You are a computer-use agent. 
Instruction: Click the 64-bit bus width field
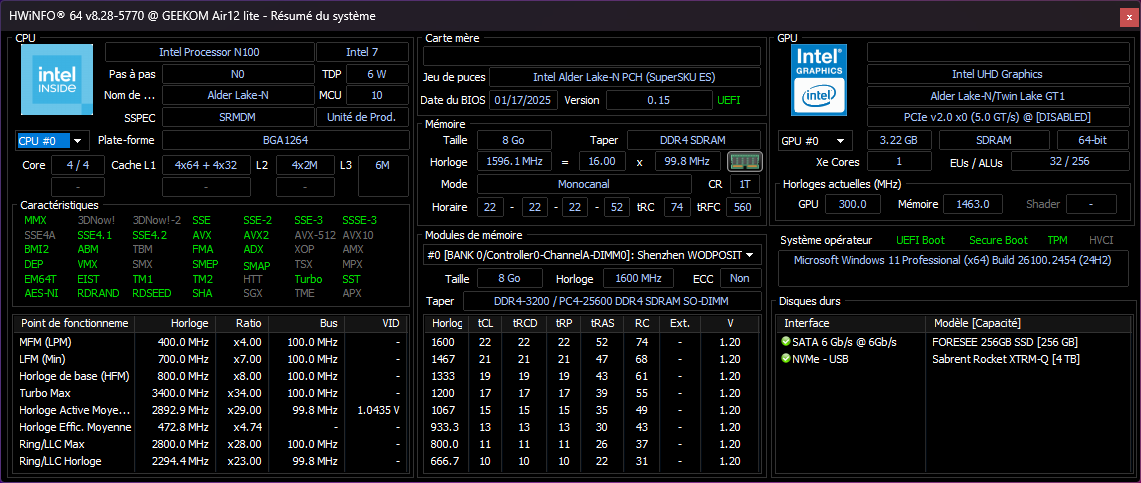[x=1092, y=140]
